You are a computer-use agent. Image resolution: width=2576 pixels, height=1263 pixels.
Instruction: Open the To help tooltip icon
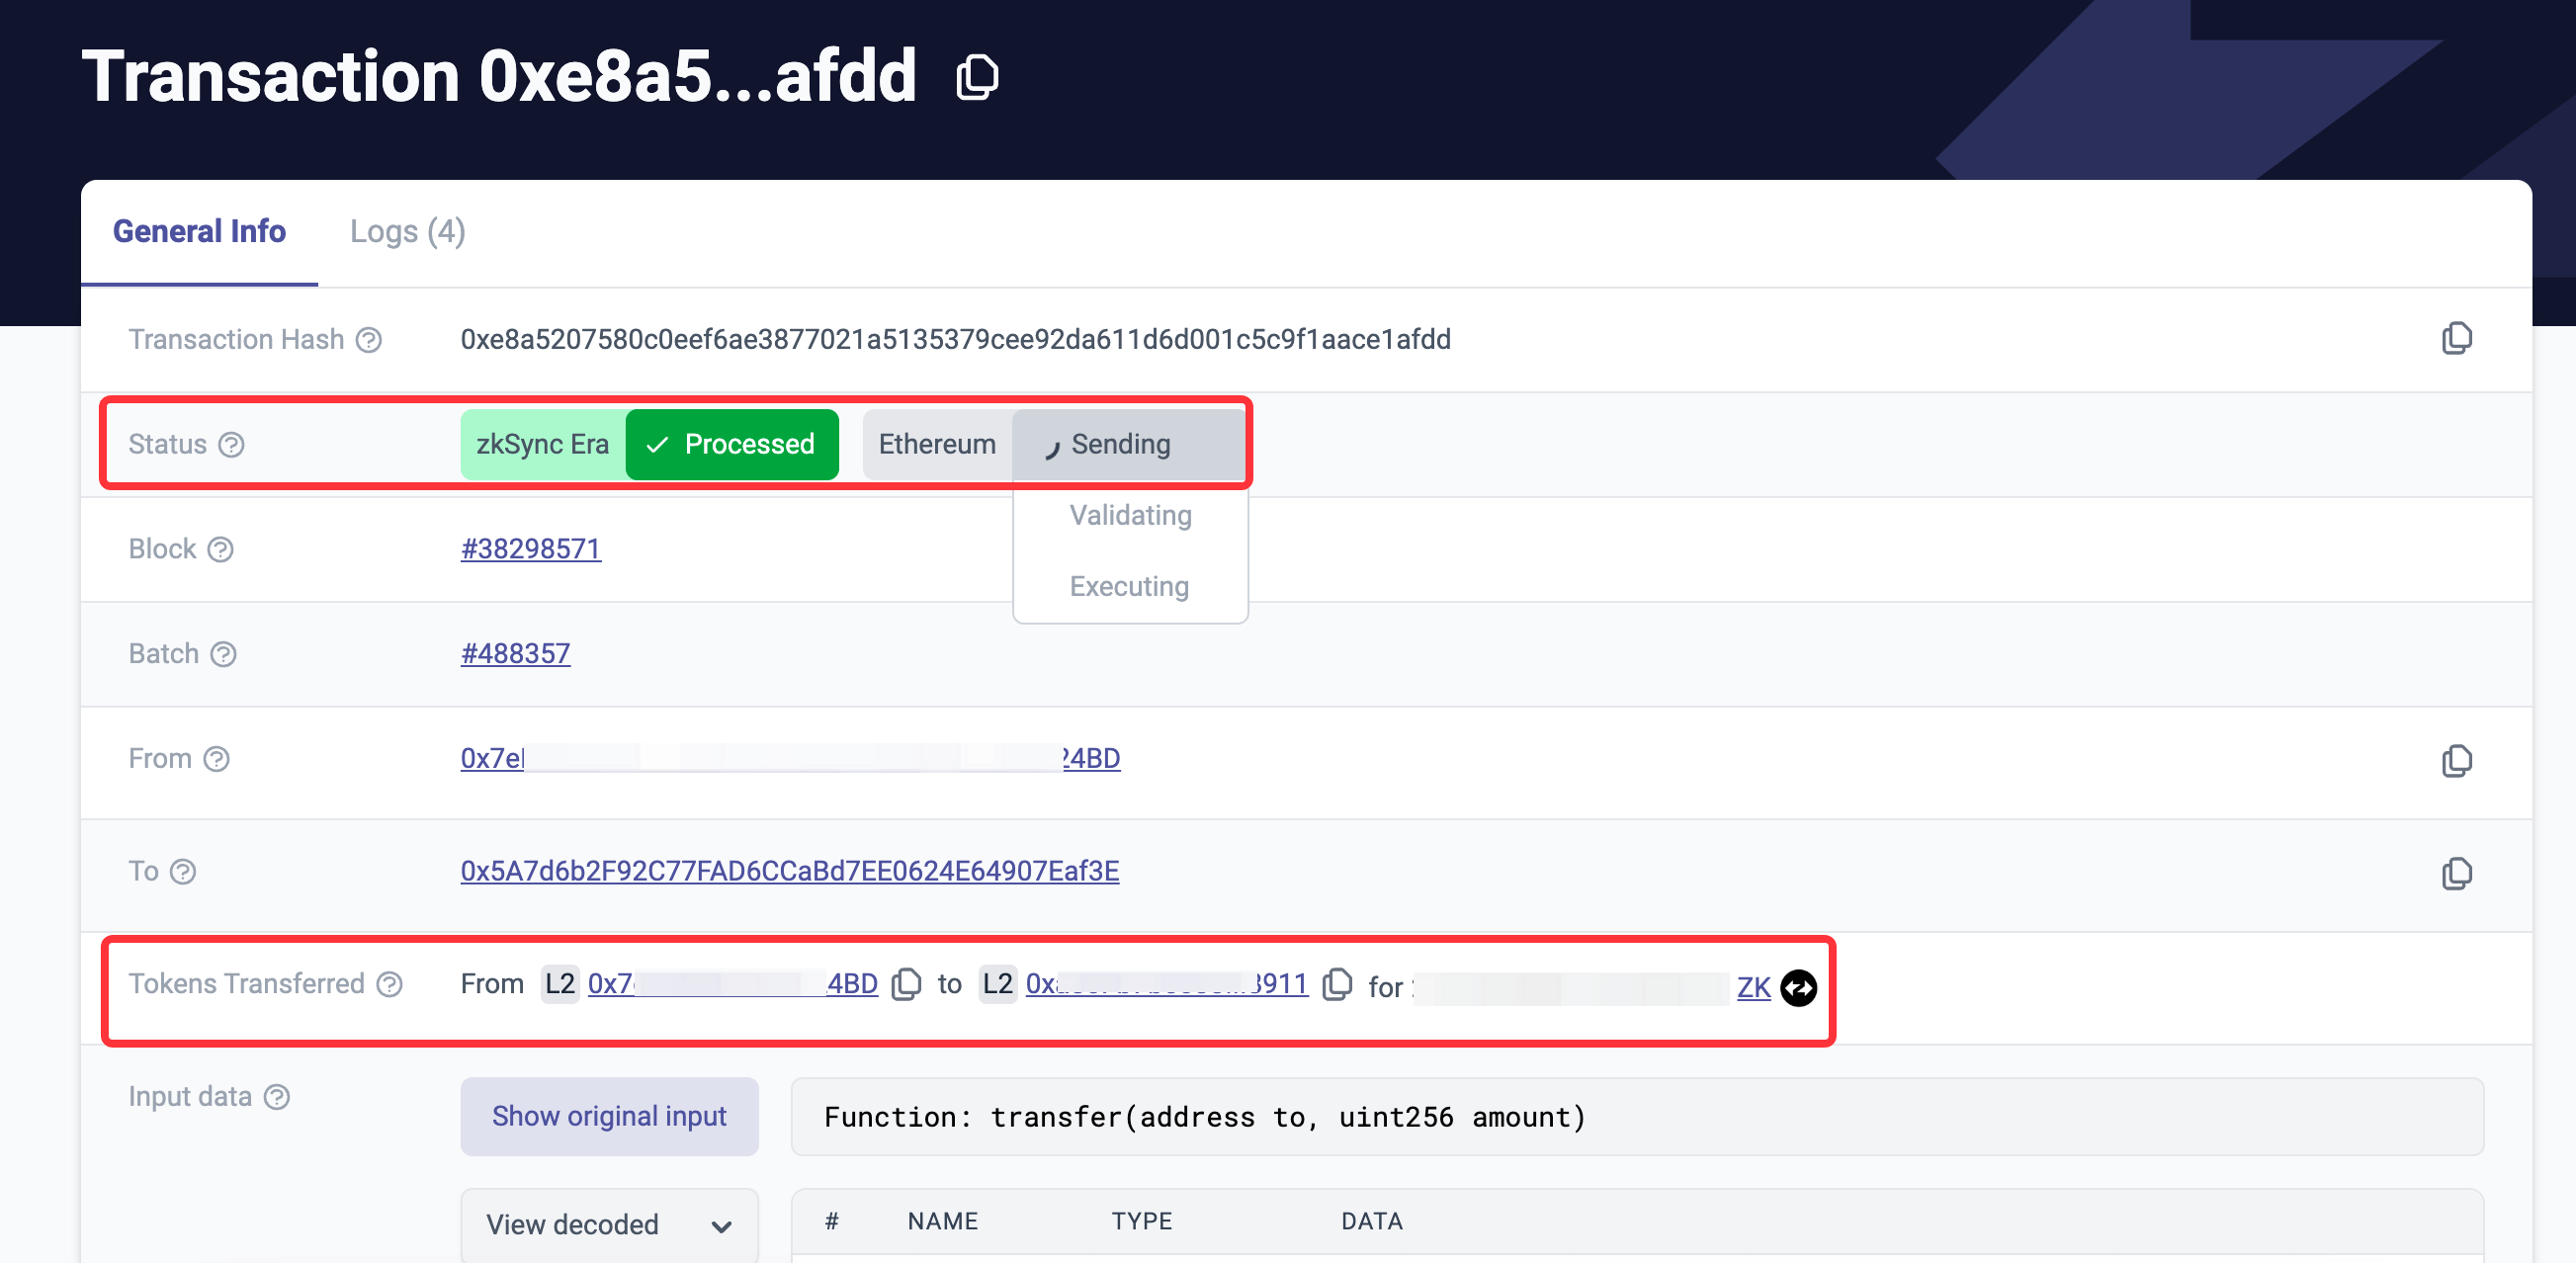pyautogui.click(x=183, y=872)
